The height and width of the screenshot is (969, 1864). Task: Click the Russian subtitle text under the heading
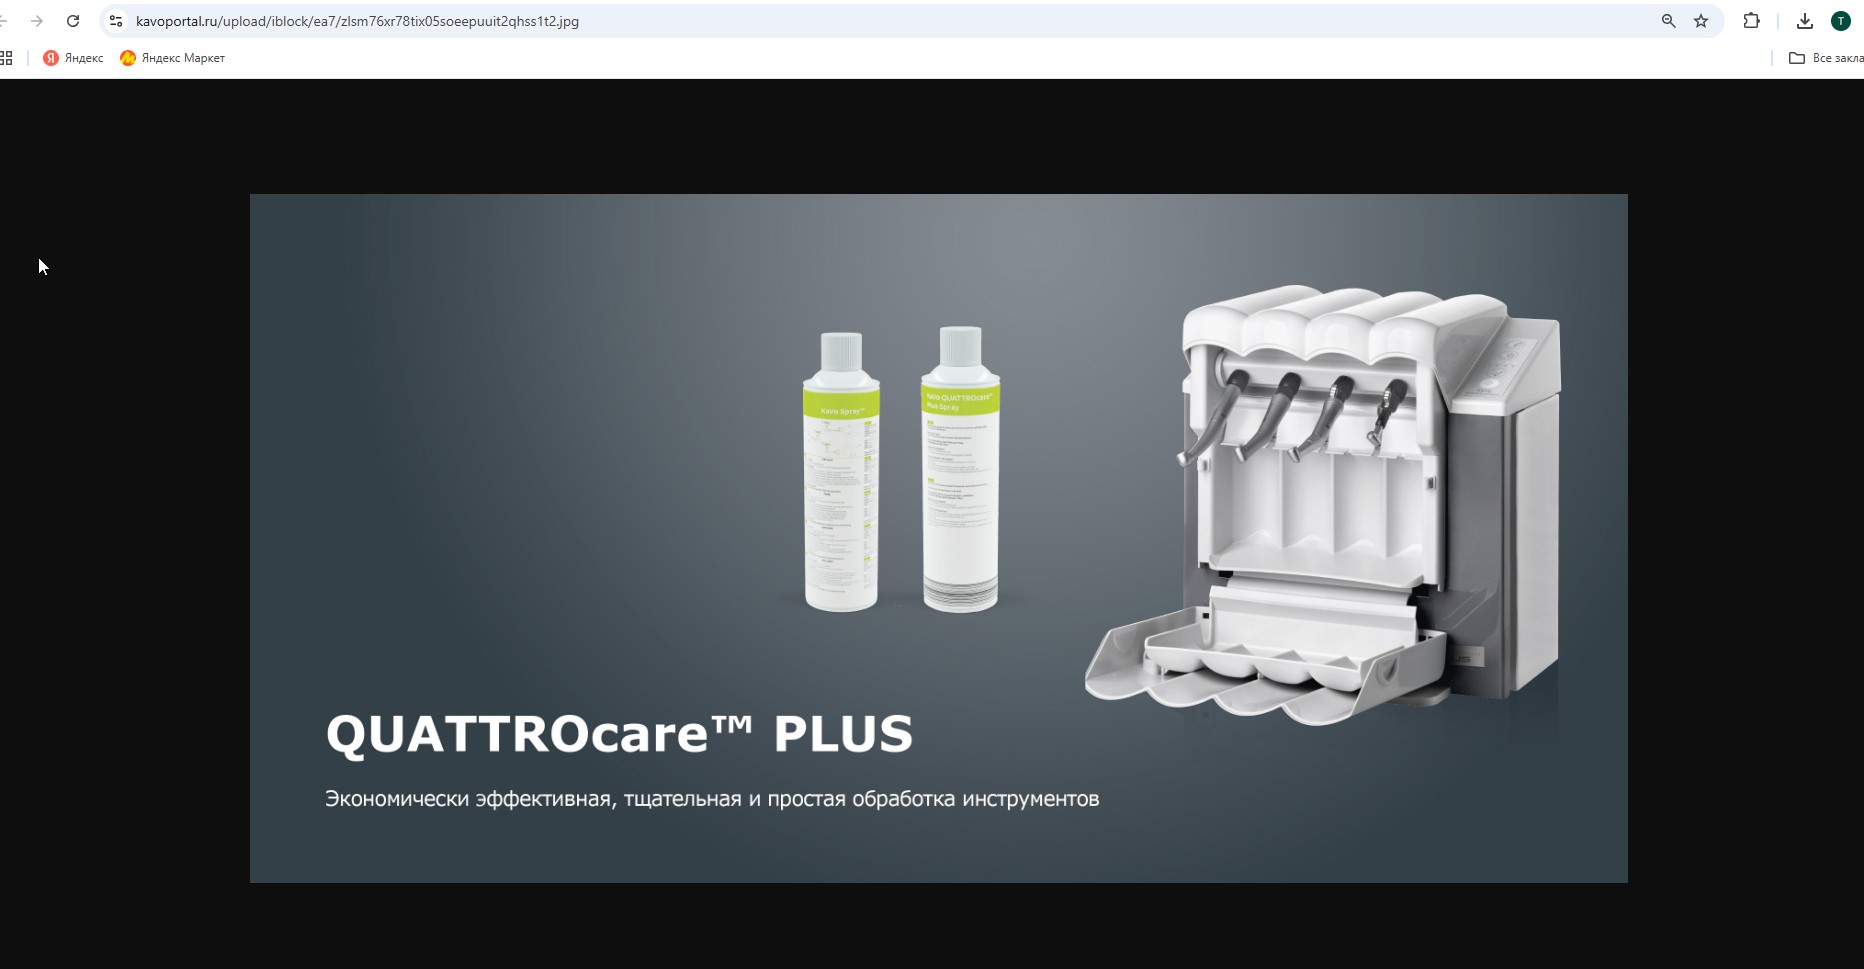(x=712, y=799)
